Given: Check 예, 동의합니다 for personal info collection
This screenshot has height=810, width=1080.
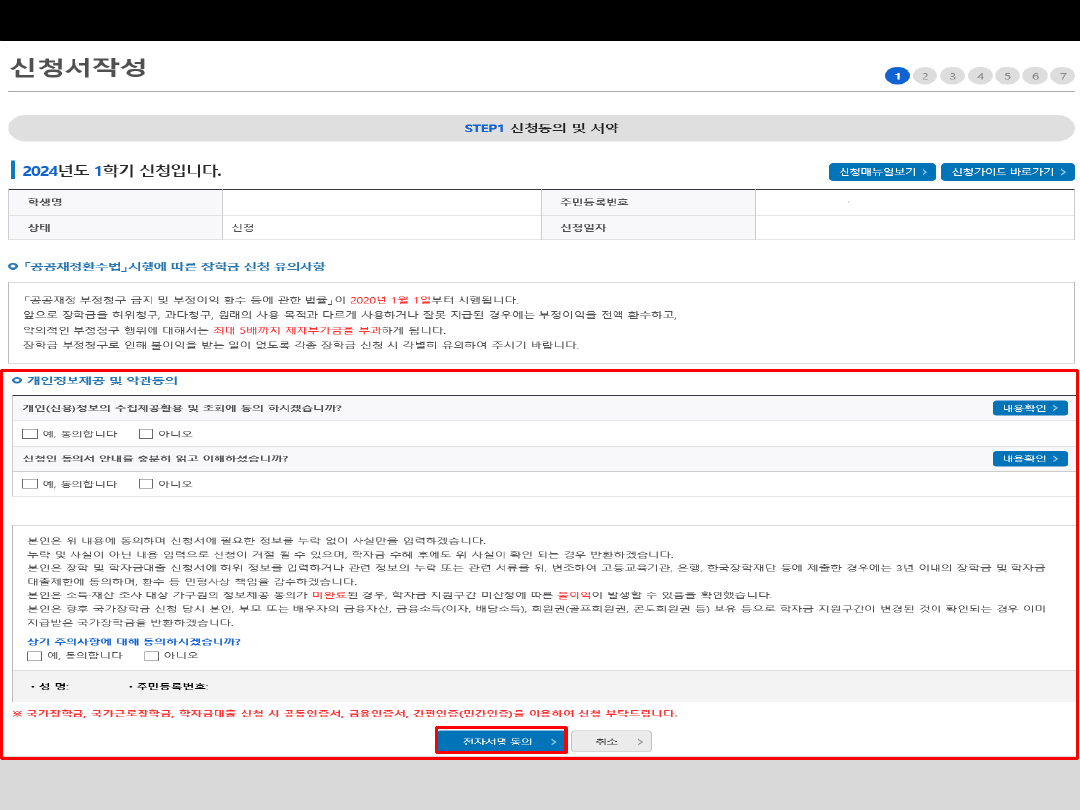Looking at the screenshot, I should point(30,434).
